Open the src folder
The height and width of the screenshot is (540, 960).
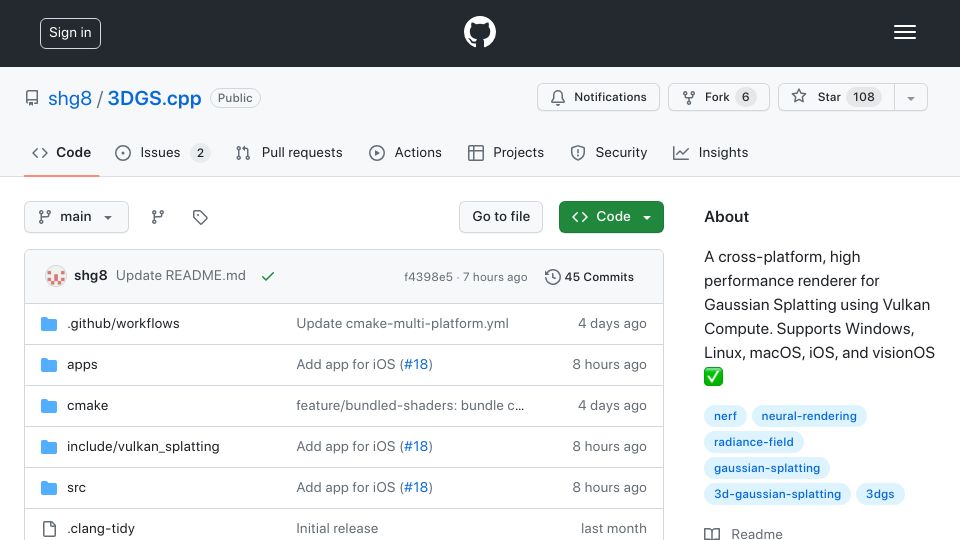(x=76, y=487)
